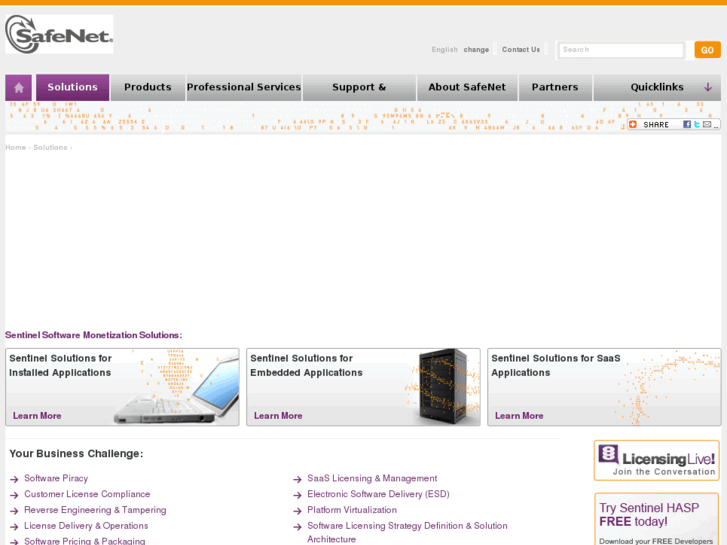Click LicensingLive Join the Conversation banner
This screenshot has width=727, height=545.
657,460
